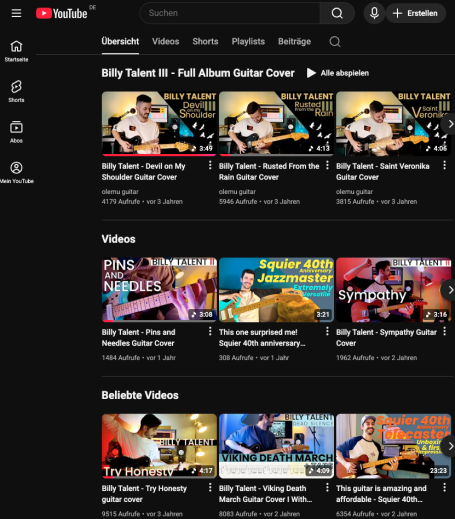
Task: Click Alle abspielen to play all
Action: pyautogui.click(x=338, y=73)
